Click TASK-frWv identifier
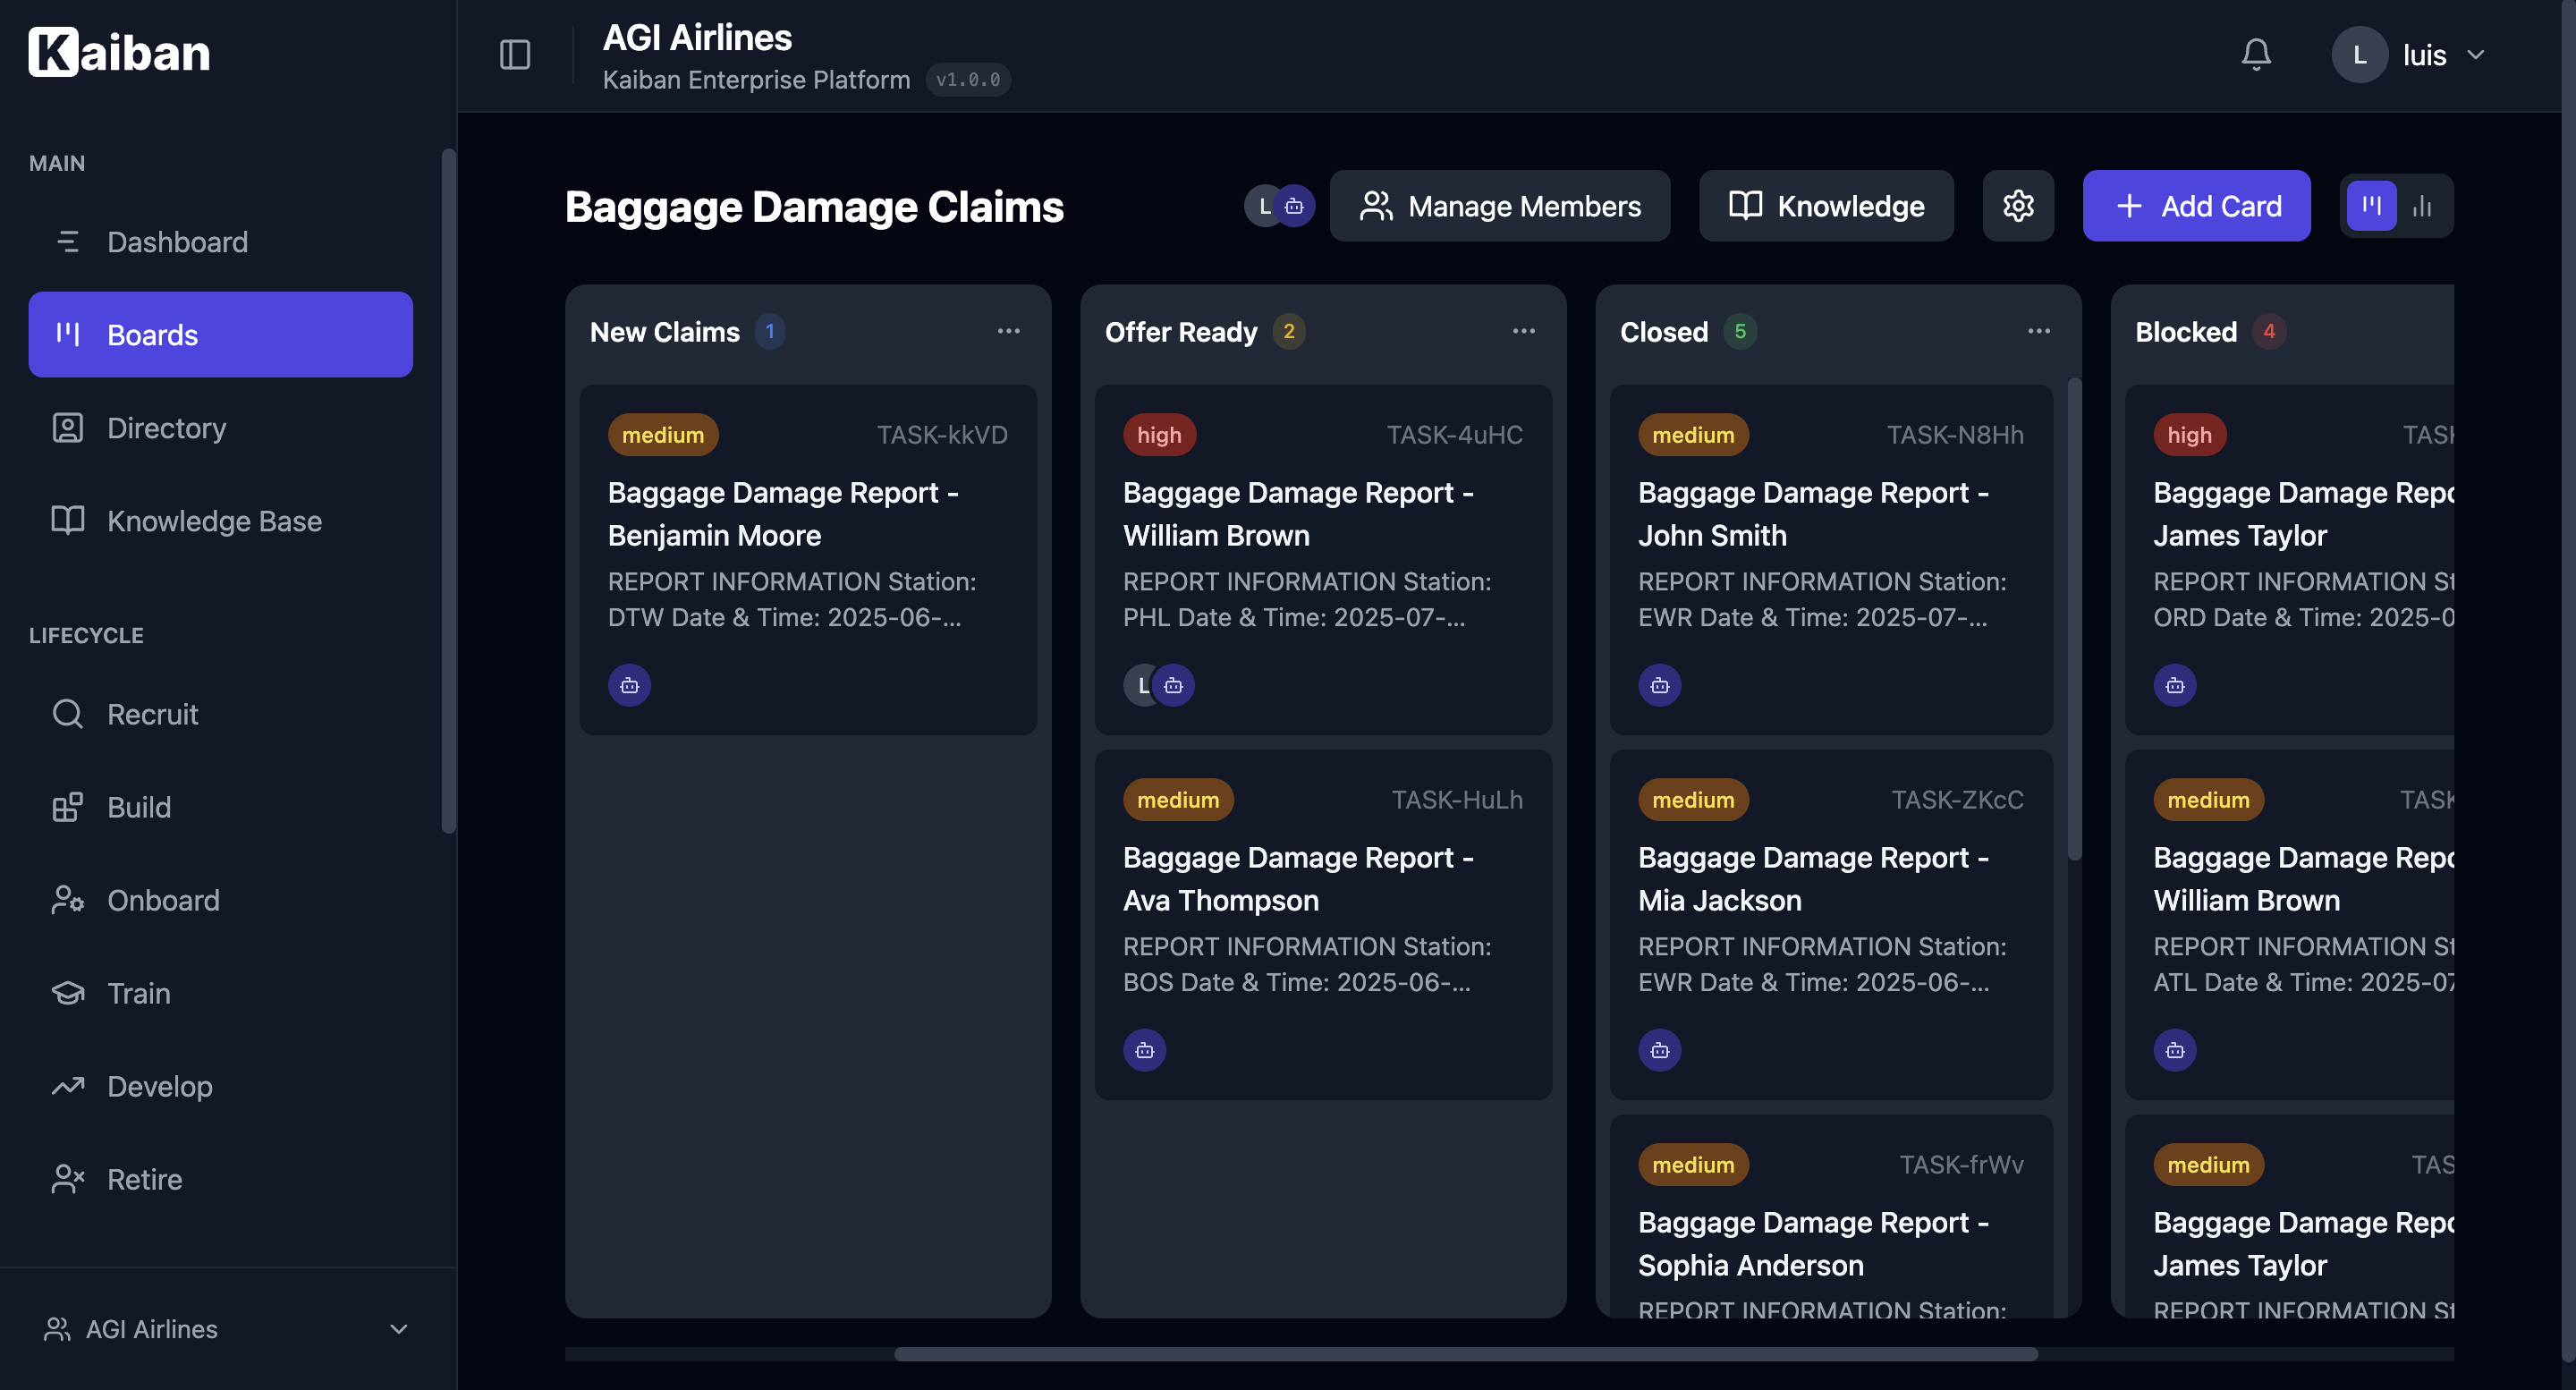 pos(1961,1165)
